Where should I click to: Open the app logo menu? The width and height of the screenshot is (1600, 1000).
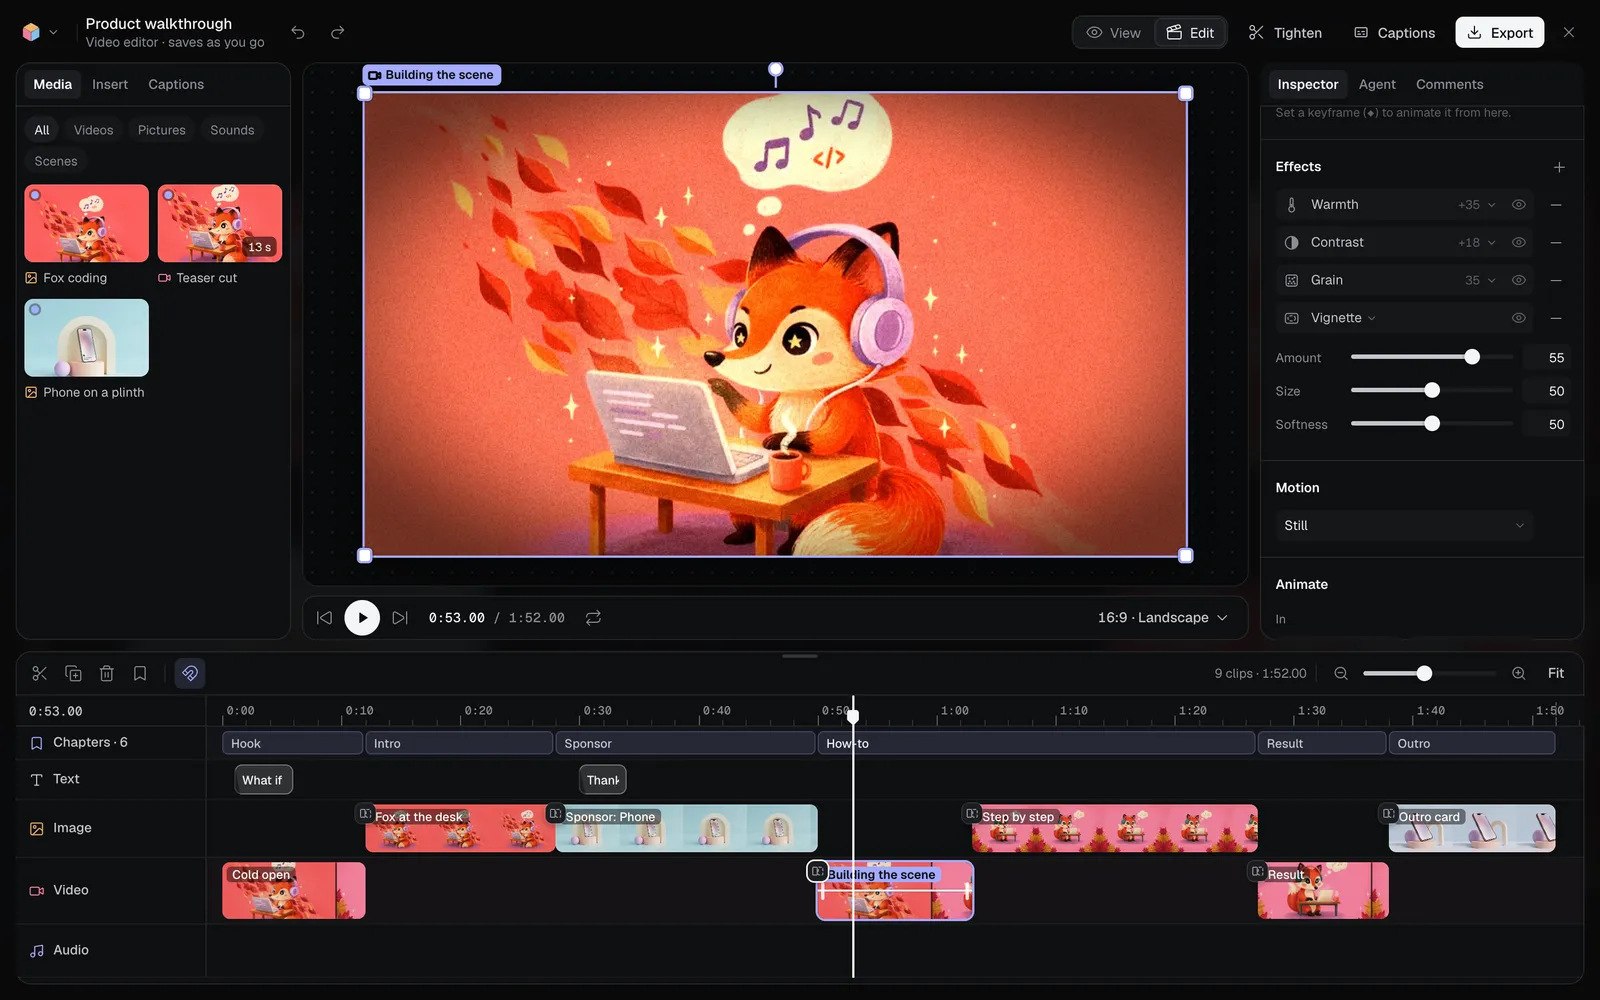coord(39,33)
